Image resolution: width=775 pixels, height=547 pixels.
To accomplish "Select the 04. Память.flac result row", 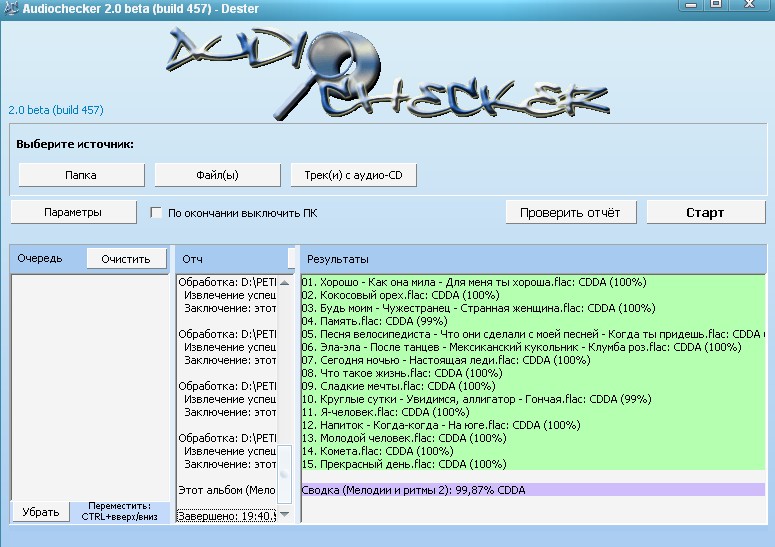I will pos(450,321).
